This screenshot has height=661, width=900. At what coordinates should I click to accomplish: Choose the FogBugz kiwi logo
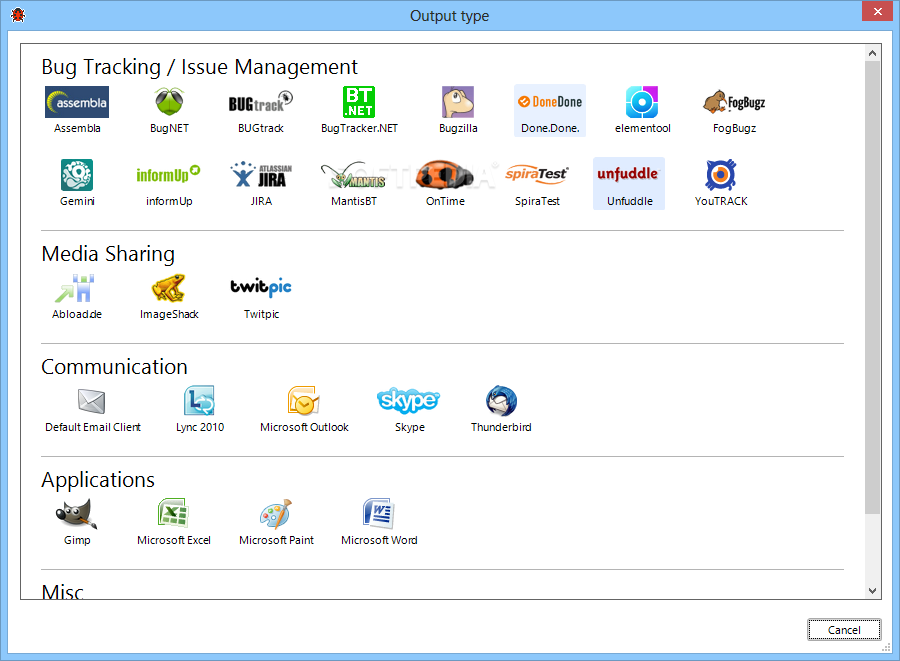tap(734, 102)
